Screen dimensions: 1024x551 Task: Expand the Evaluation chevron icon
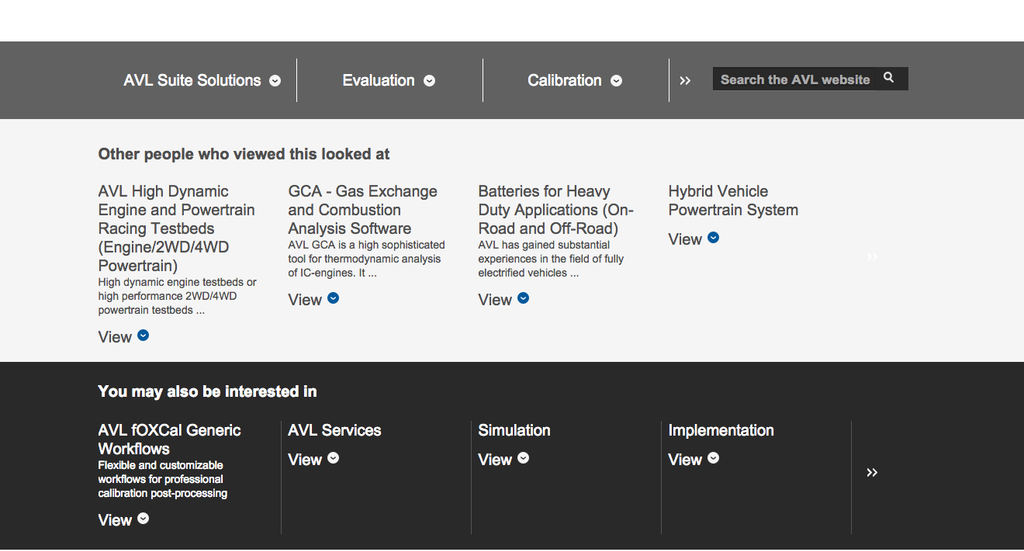click(x=429, y=81)
